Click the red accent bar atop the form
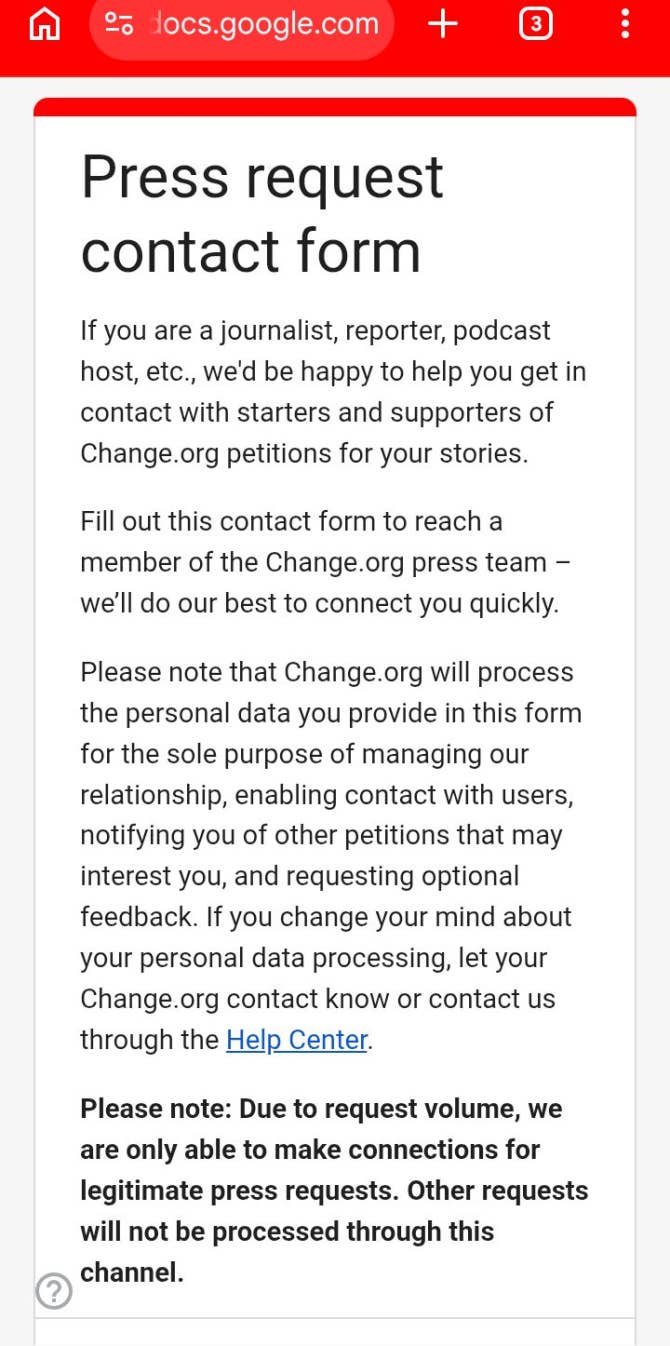The height and width of the screenshot is (1346, 670). pos(335,107)
